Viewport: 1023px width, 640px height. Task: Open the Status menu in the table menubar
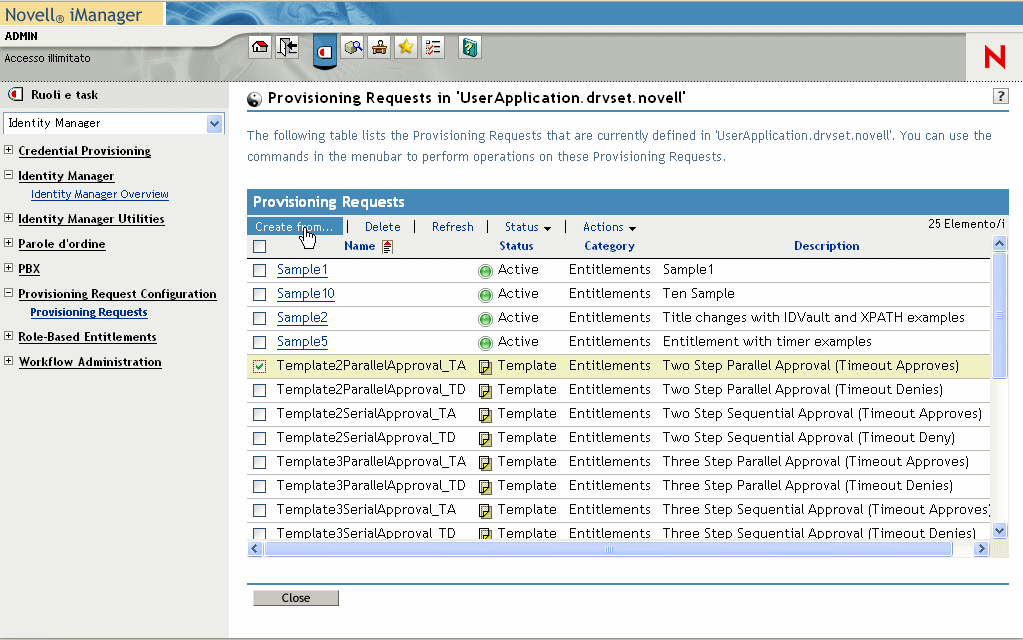click(527, 227)
